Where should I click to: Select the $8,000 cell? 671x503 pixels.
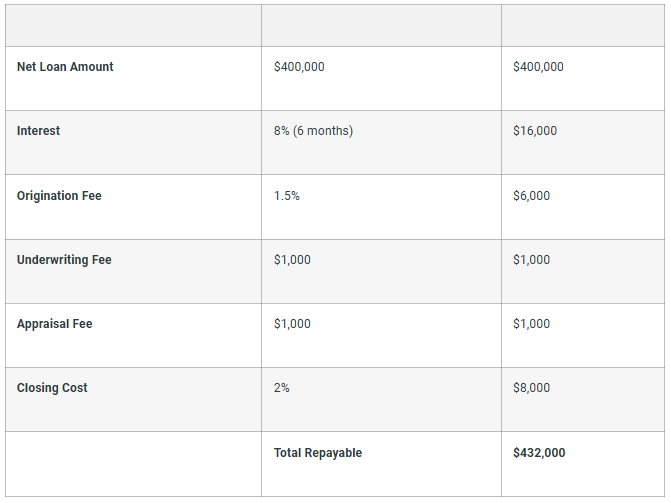click(531, 388)
